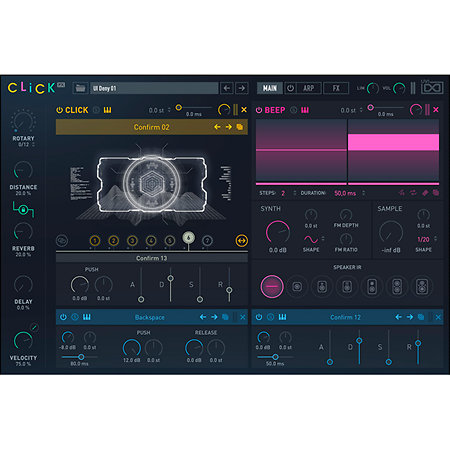The image size is (450, 450).
Task: Select sample slot 7 in the CLICK sequence
Action: point(207,241)
